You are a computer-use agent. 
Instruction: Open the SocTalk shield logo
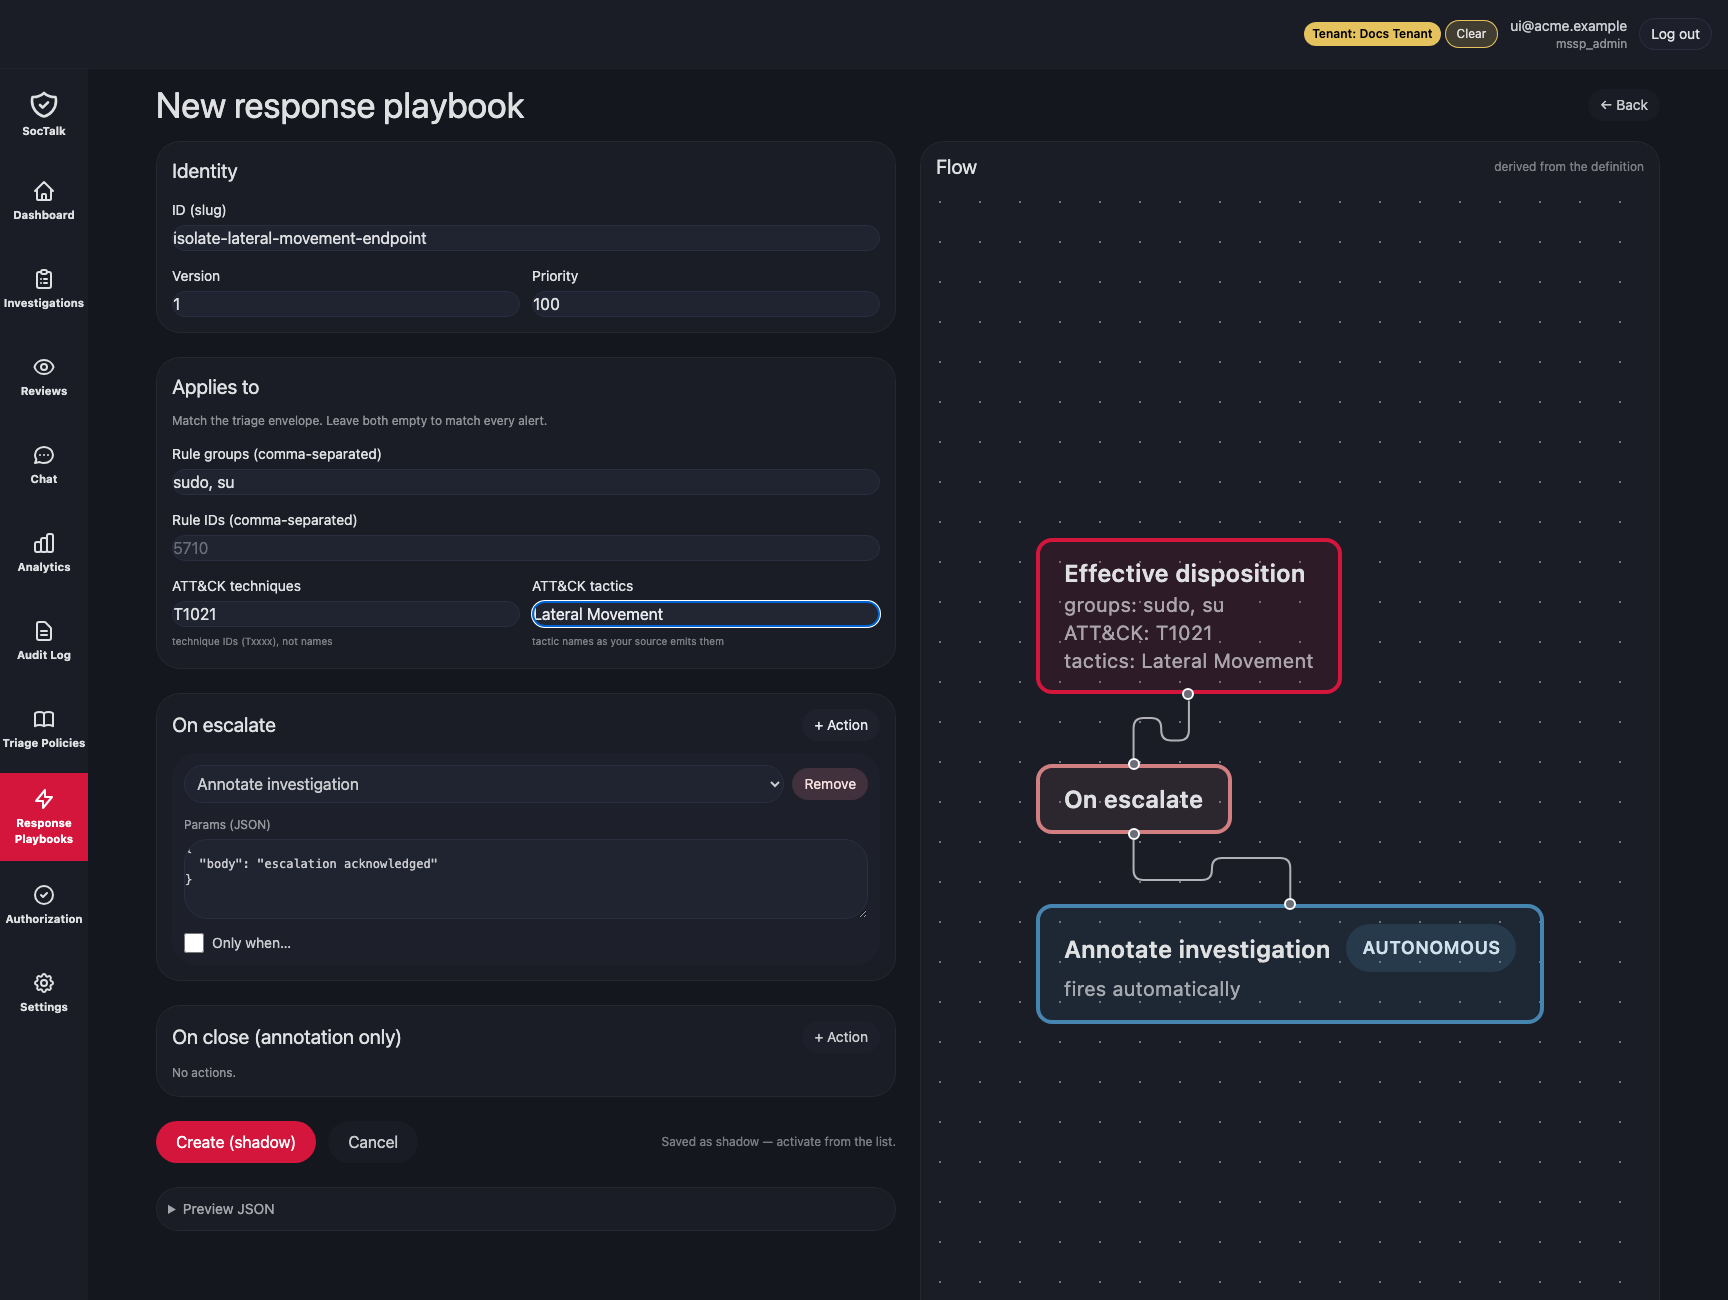(44, 104)
